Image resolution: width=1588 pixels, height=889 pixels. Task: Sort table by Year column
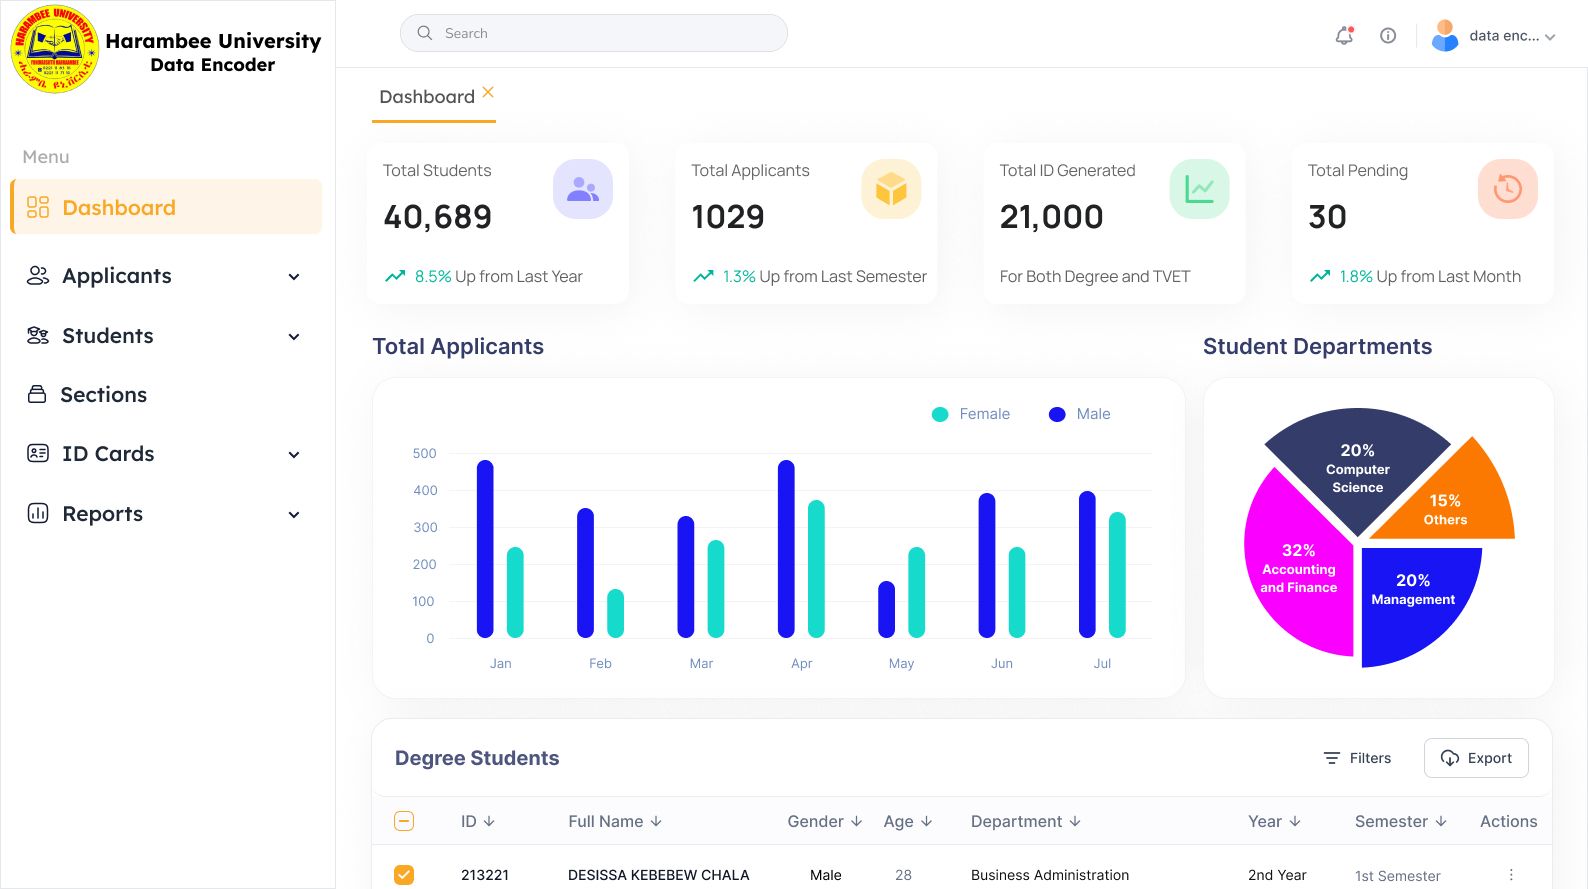(x=1274, y=821)
